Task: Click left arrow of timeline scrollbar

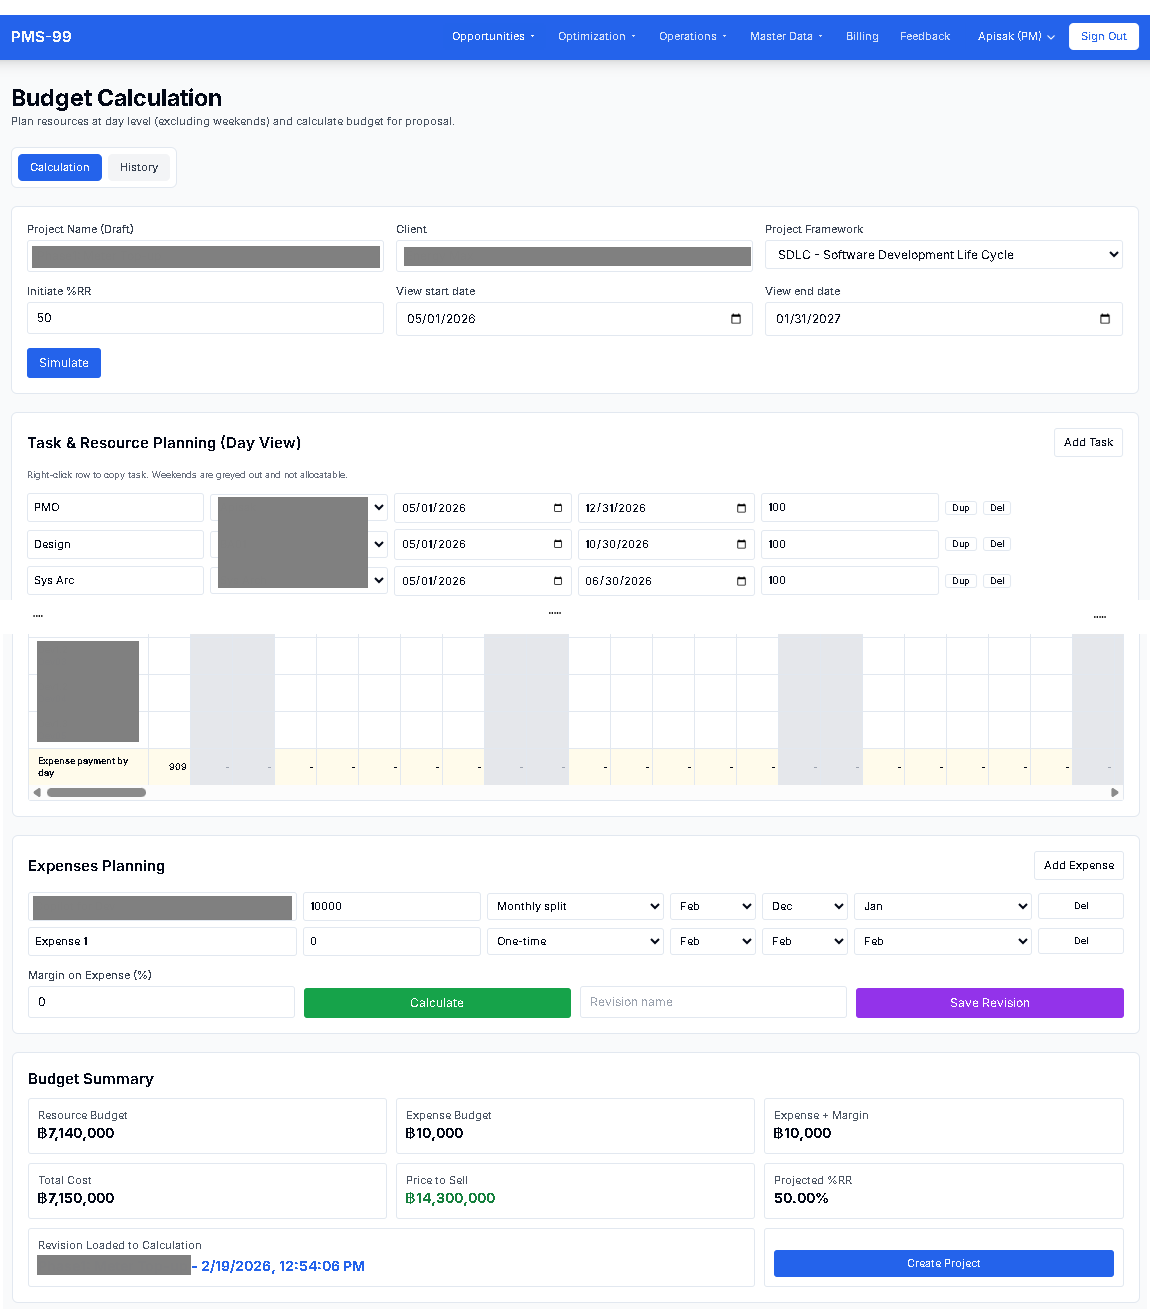Action: (x=37, y=793)
